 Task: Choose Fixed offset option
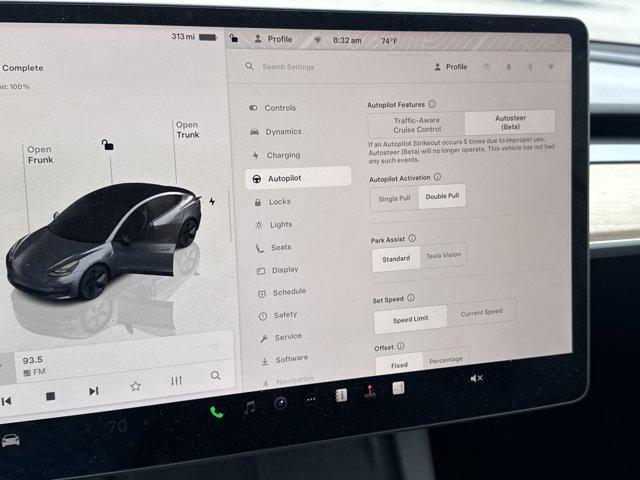click(x=399, y=365)
